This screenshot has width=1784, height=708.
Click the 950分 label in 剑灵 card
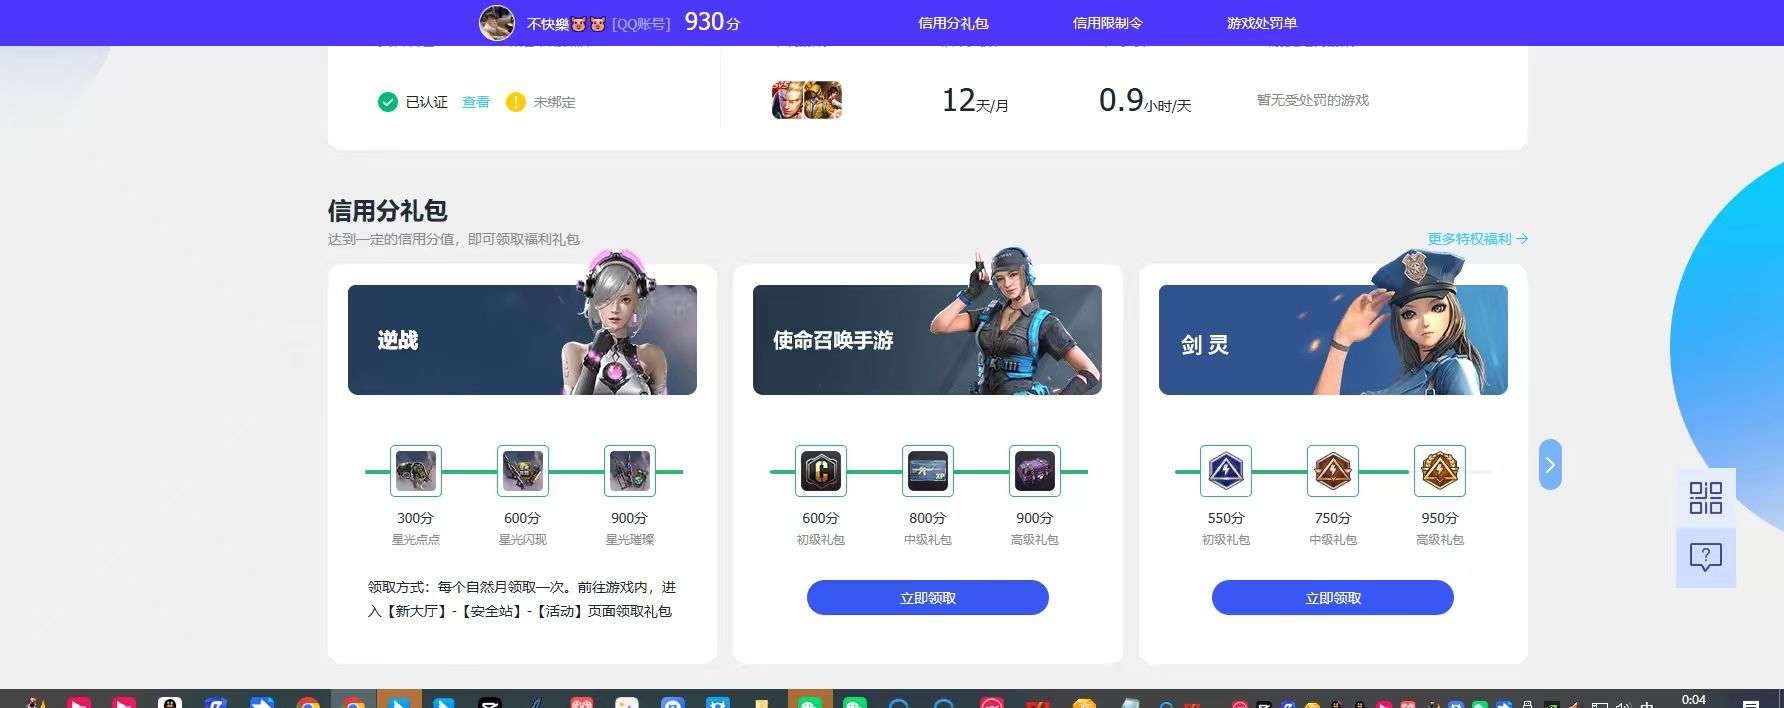(1440, 518)
